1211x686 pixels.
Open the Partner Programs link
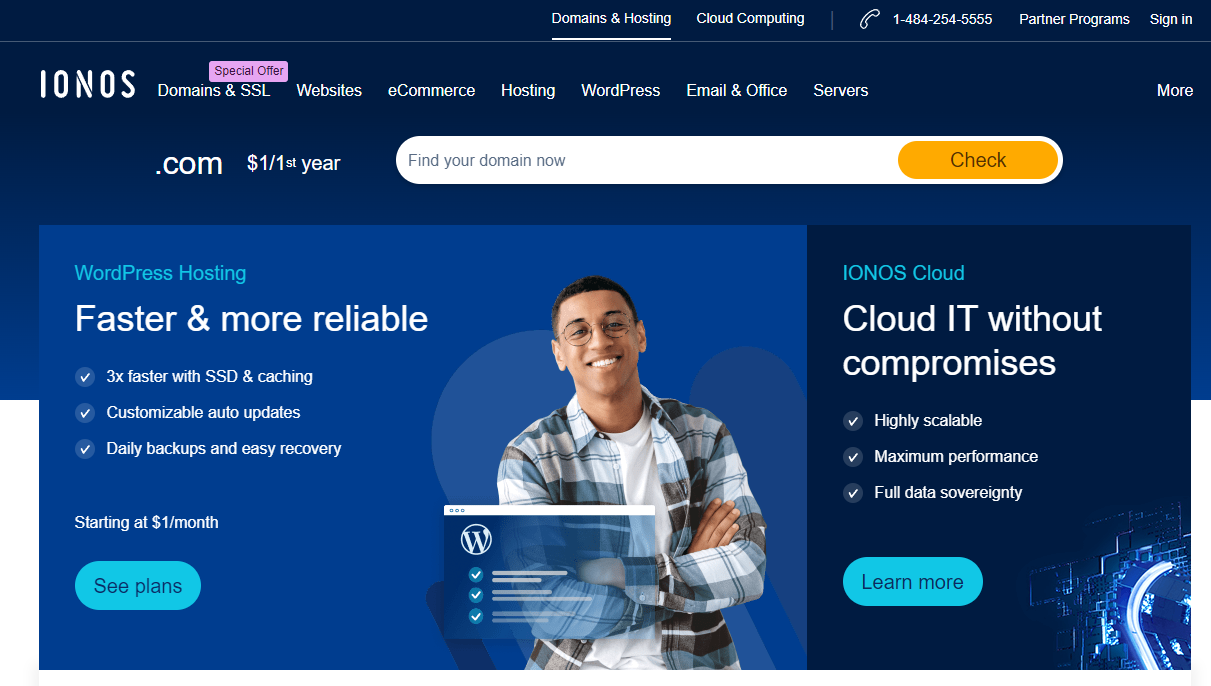[x=1074, y=19]
